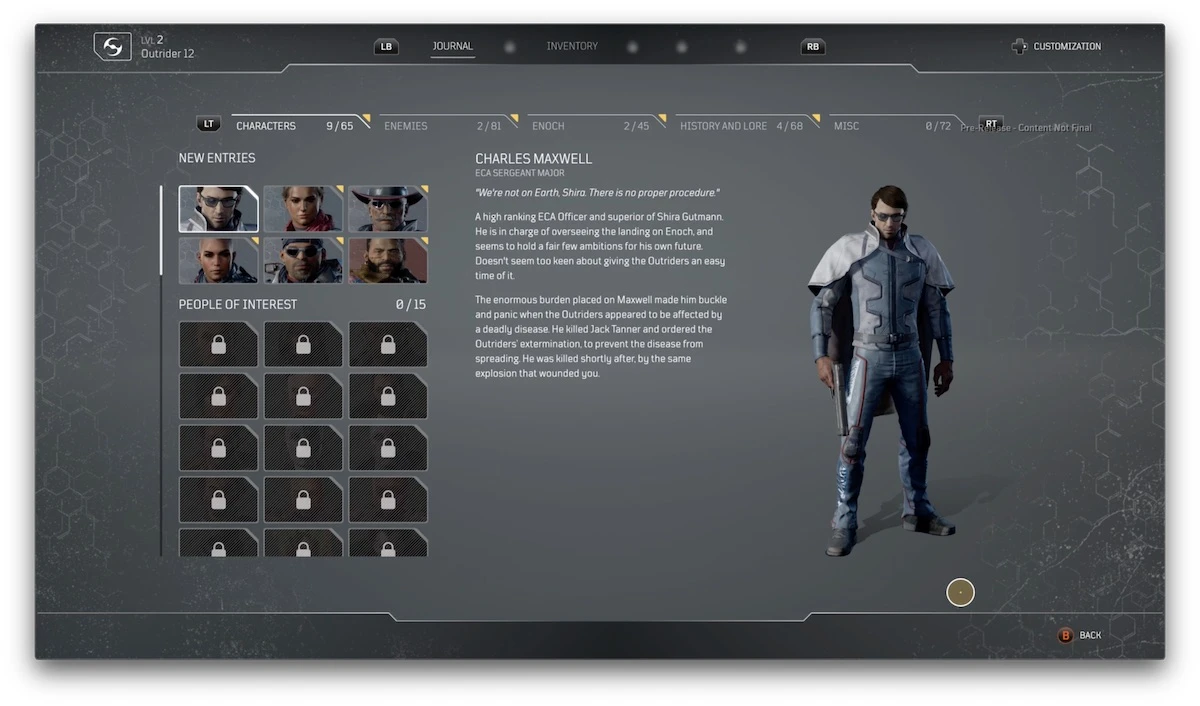The width and height of the screenshot is (1200, 706).
Task: Click the "PEOPLE OF INTEREST" heading
Action: (238, 304)
